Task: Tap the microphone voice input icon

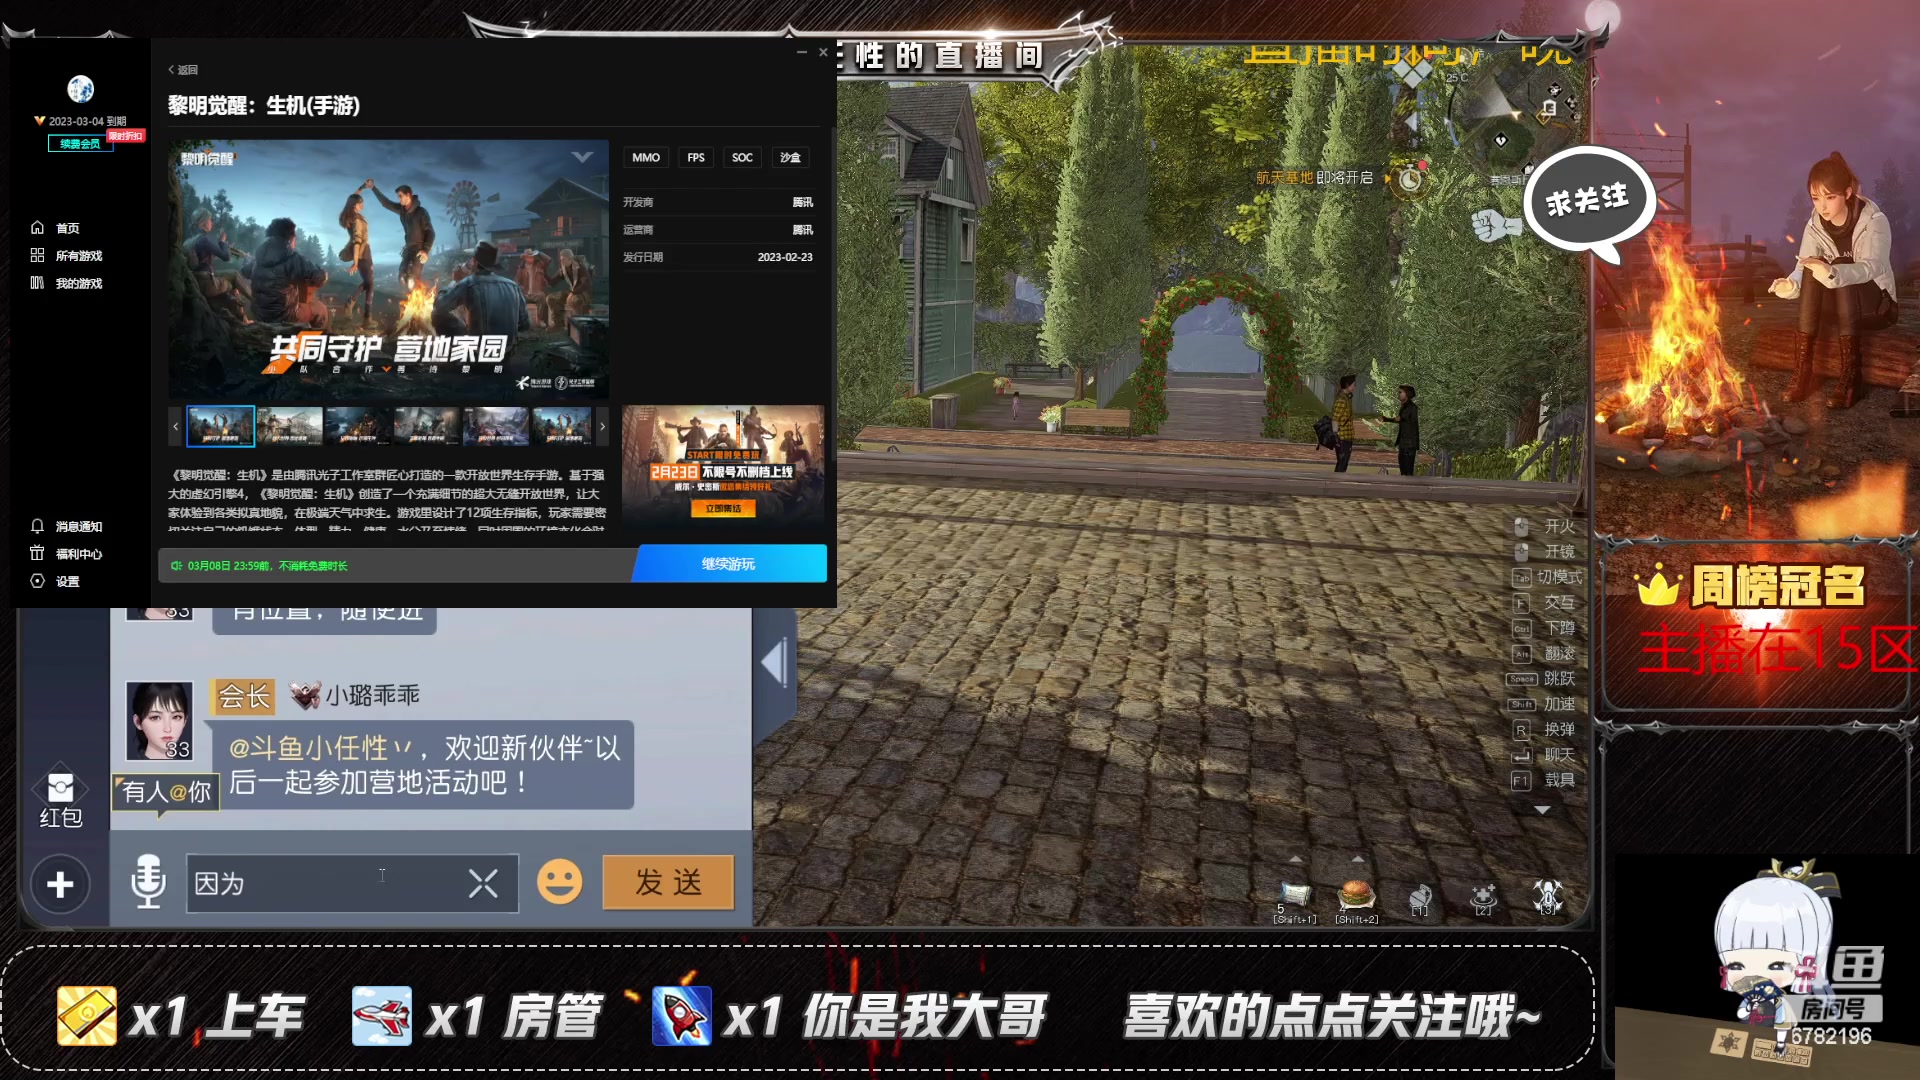Action: pyautogui.click(x=148, y=882)
